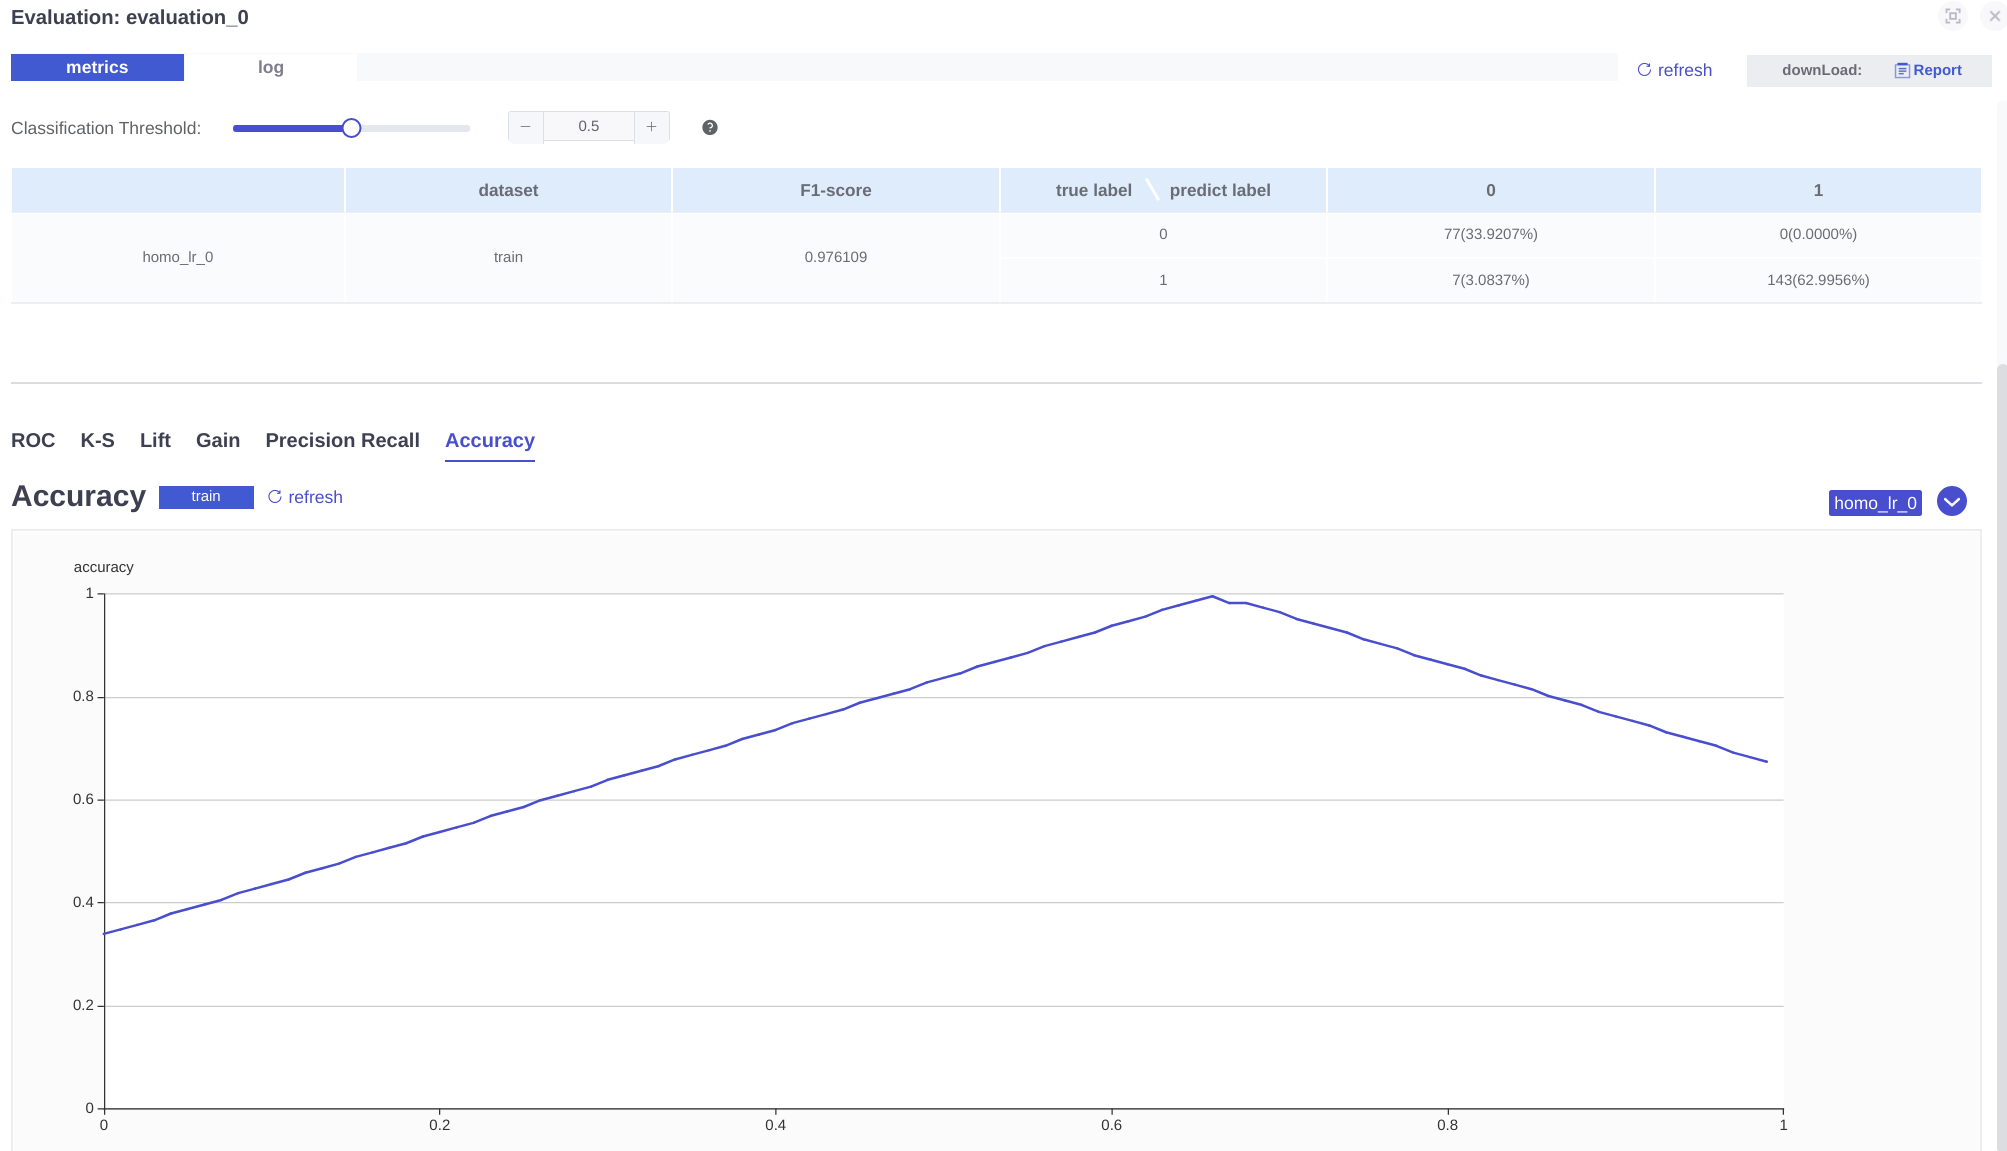Switch to the Lift chart
2007x1151 pixels.
click(155, 441)
